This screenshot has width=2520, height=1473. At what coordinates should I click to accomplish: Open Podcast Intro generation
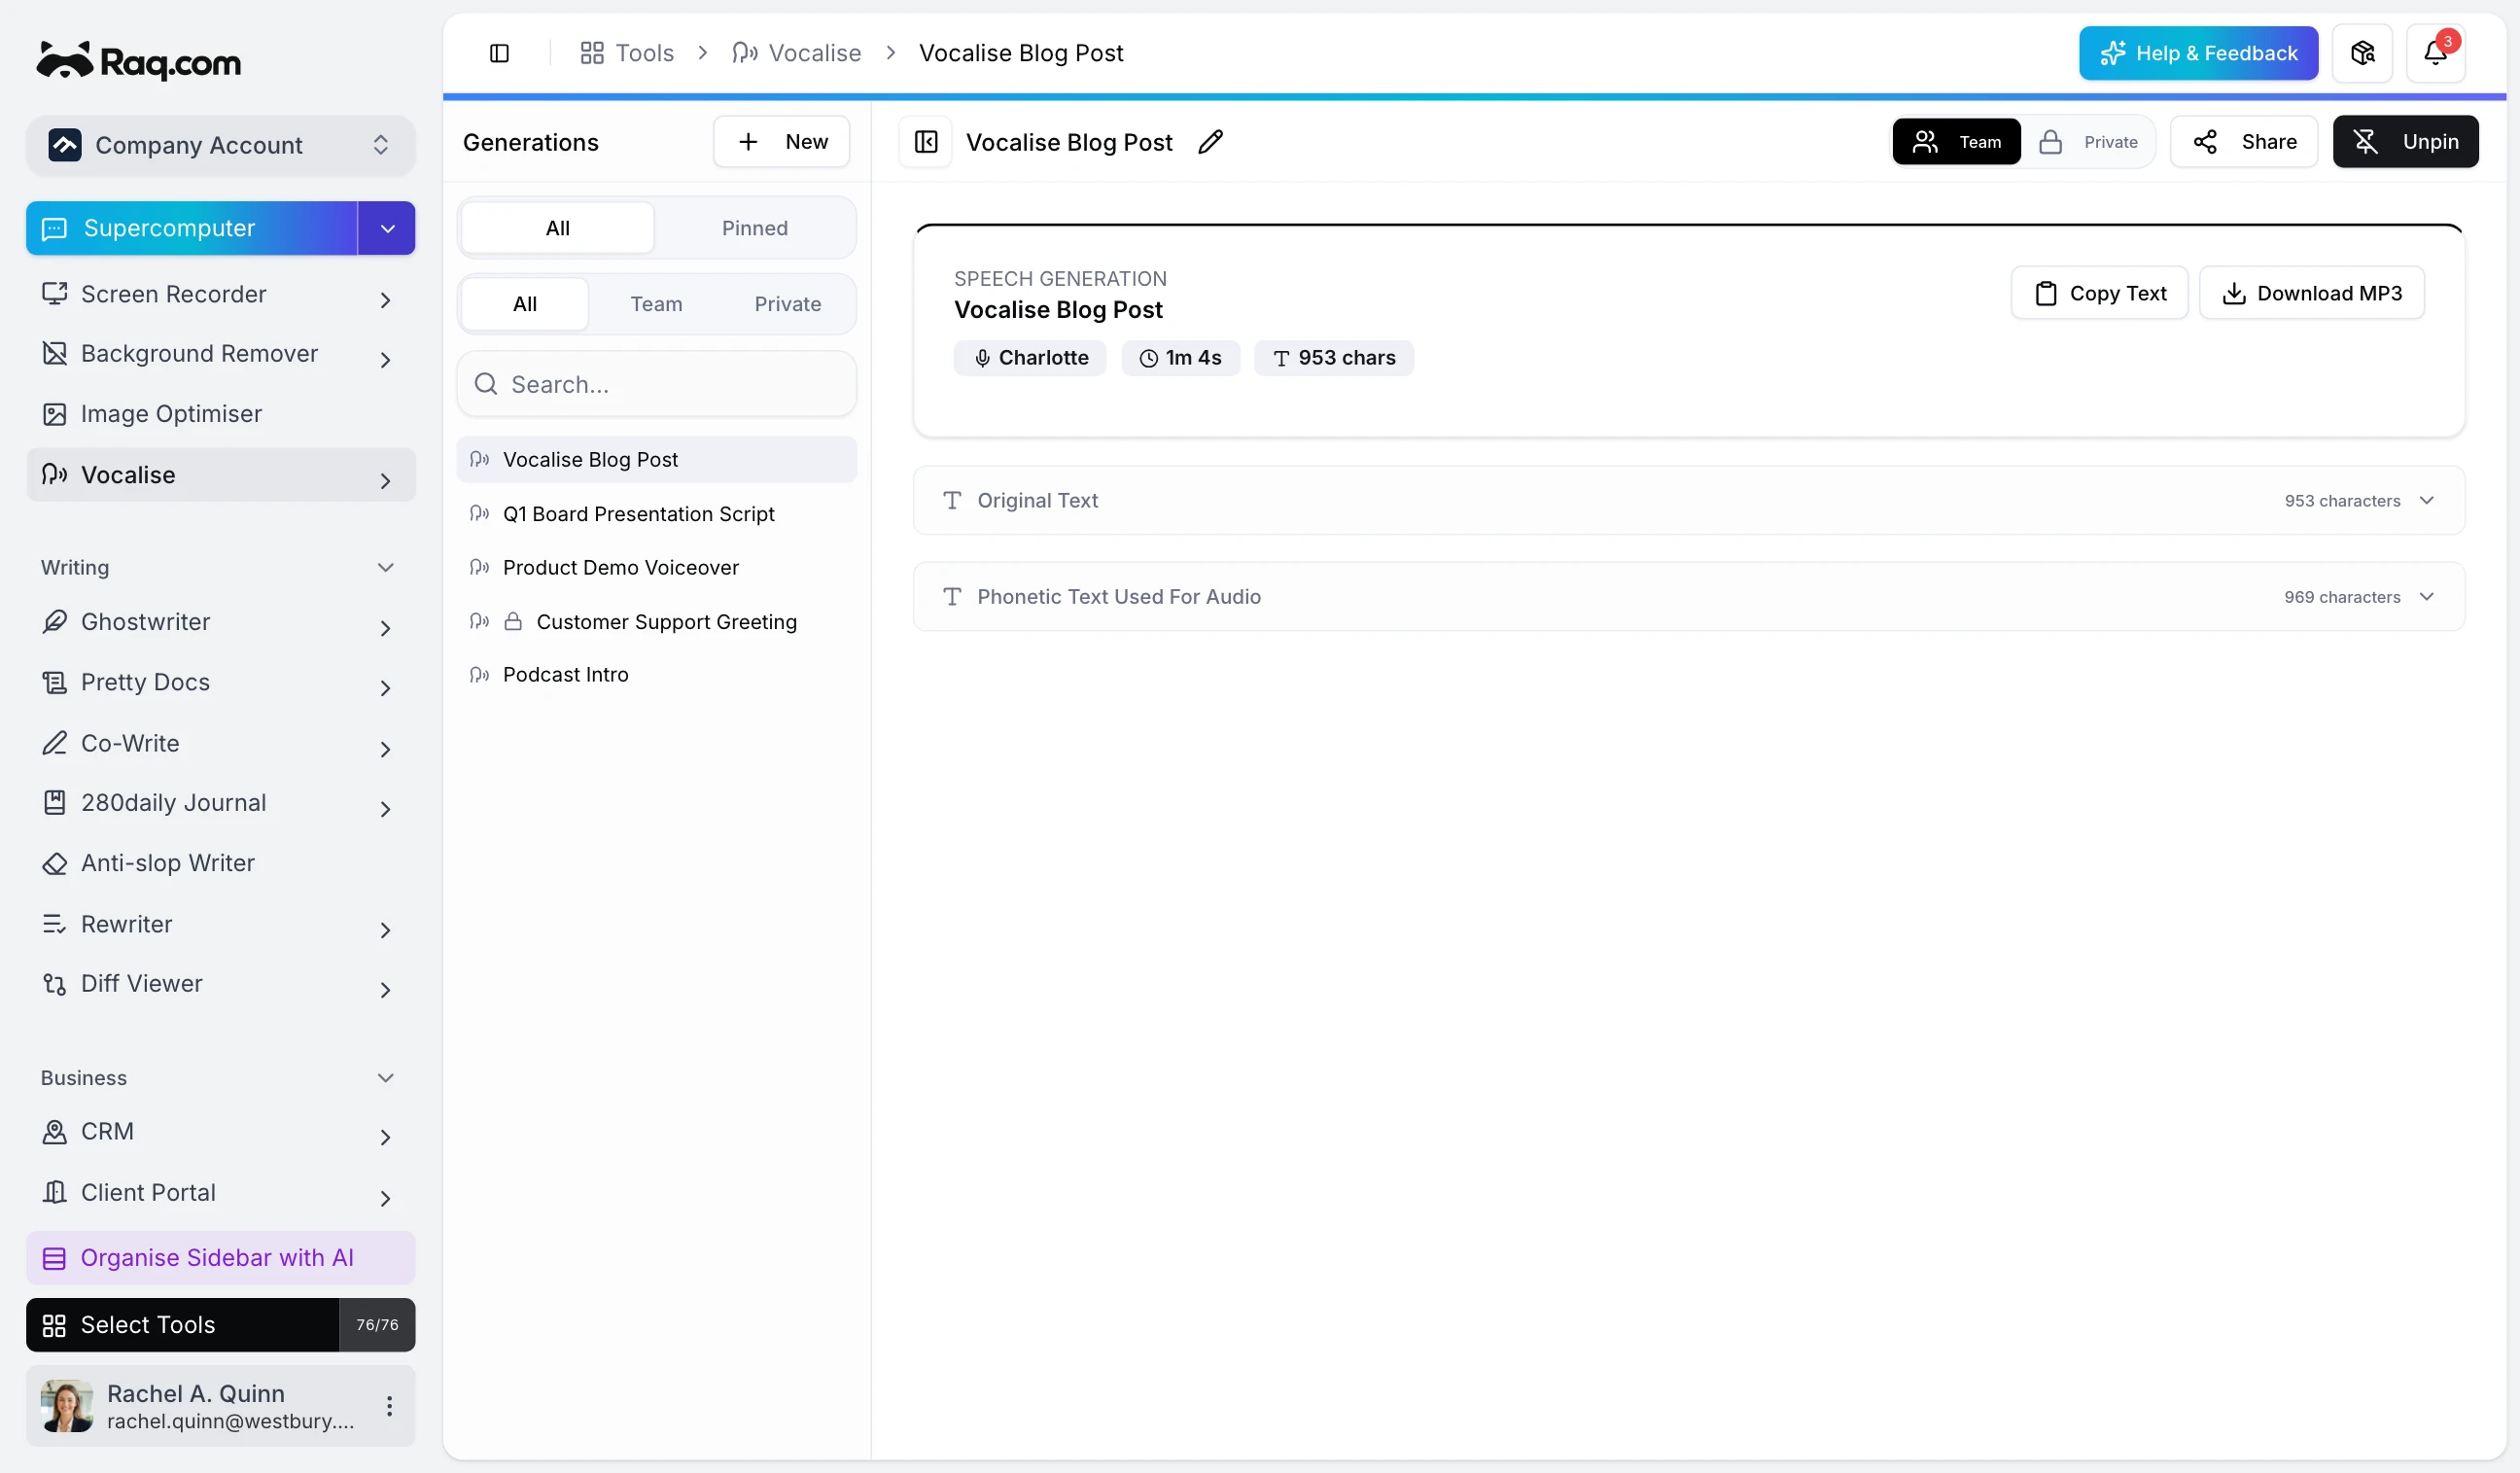656,675
